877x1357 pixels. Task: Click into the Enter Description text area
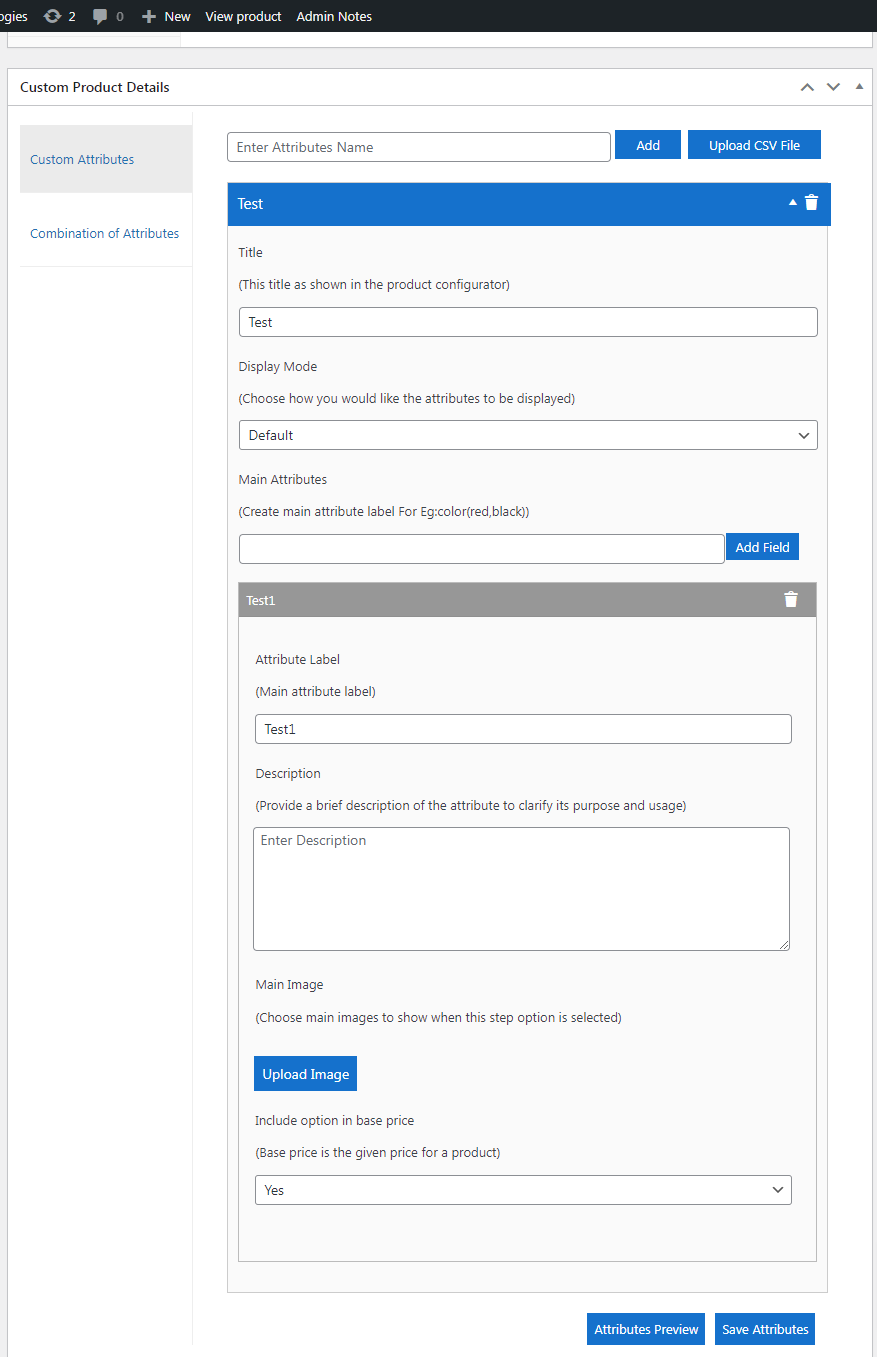pyautogui.click(x=522, y=889)
